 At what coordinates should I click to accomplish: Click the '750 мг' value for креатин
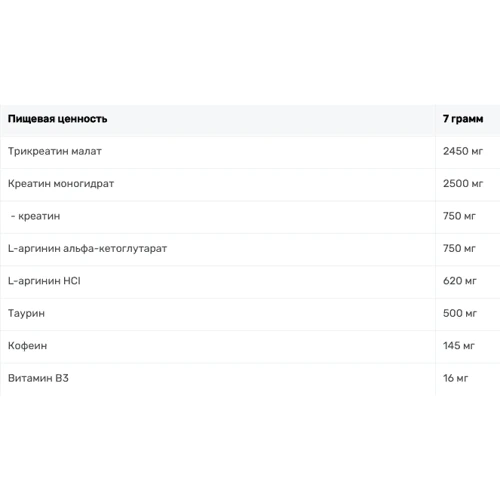[459, 216]
